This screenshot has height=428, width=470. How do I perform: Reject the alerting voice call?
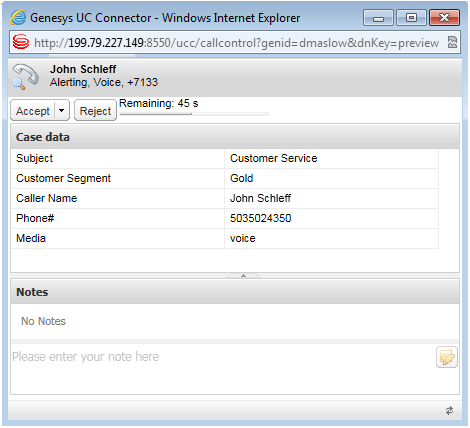tap(95, 111)
